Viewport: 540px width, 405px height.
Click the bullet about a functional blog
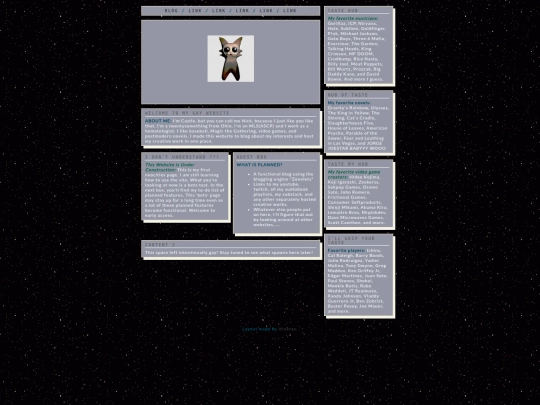pyautogui.click(x=283, y=176)
